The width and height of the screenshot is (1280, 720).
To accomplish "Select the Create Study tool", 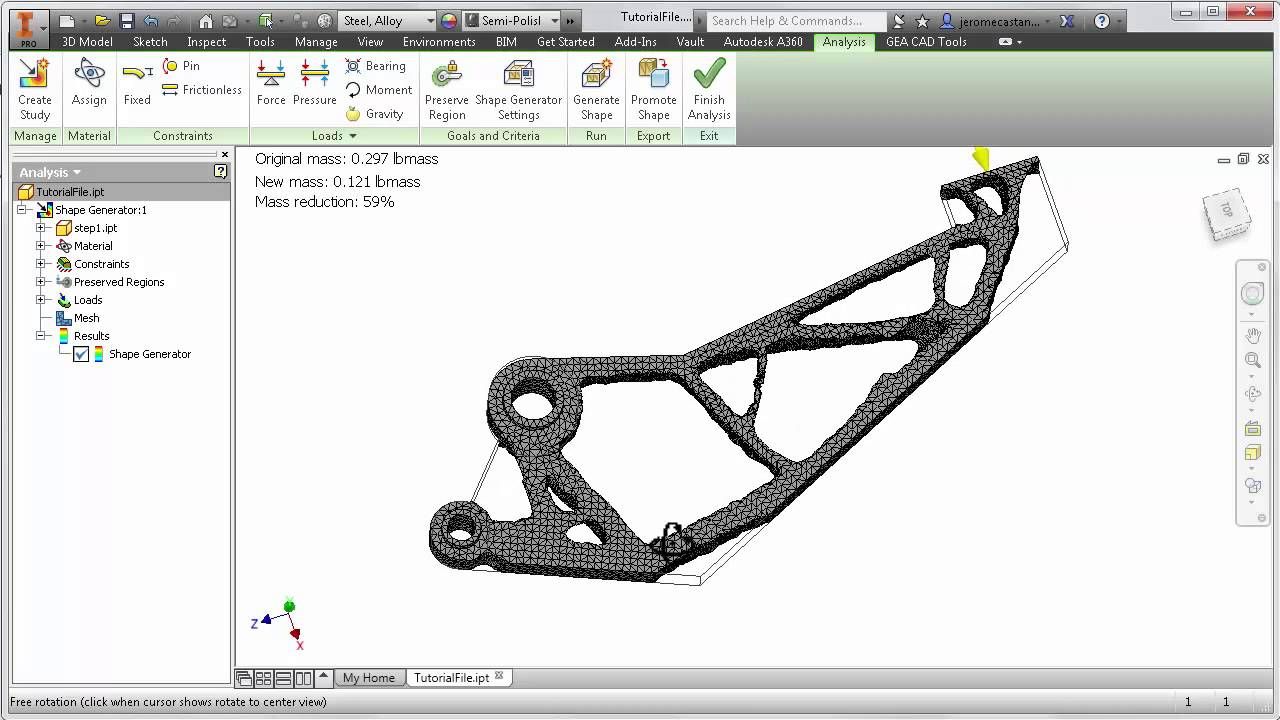I will 34,88.
